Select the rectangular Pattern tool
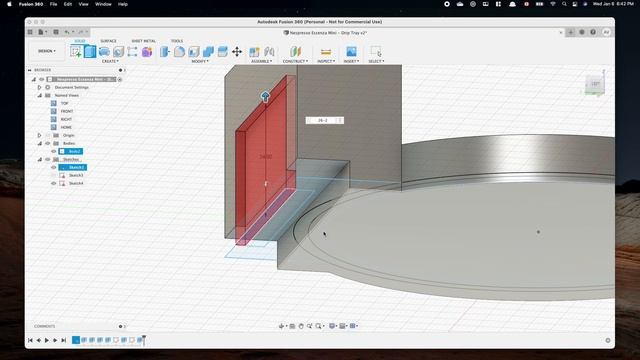 click(x=132, y=52)
